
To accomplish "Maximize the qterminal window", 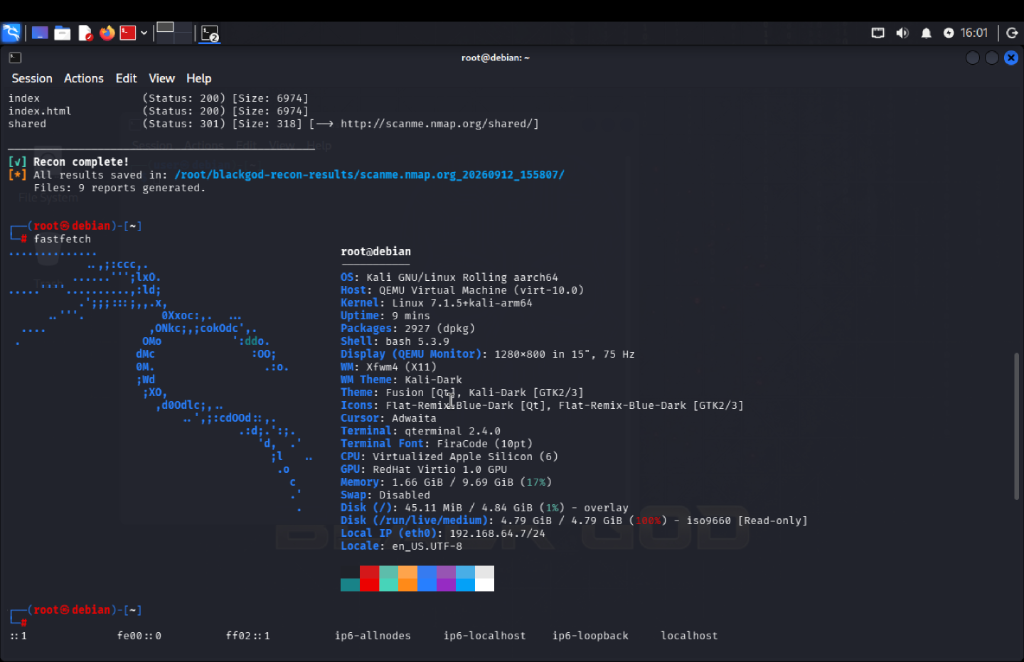I will [991, 57].
